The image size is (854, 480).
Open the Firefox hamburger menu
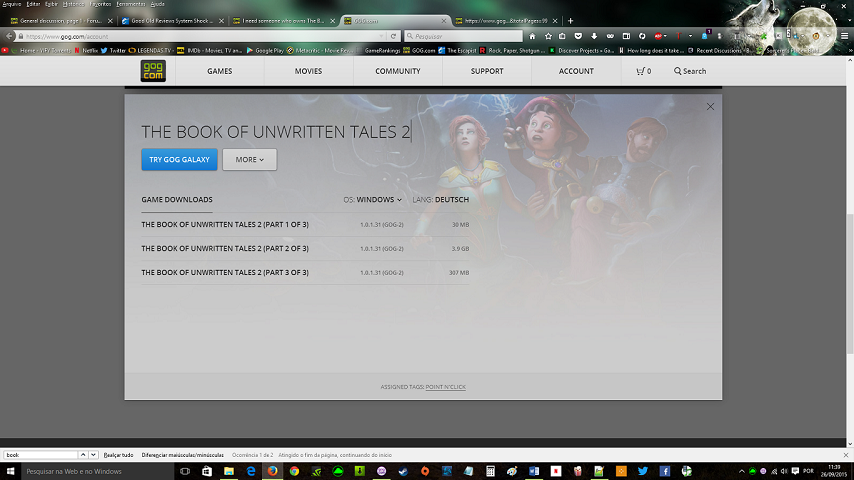[x=845, y=37]
